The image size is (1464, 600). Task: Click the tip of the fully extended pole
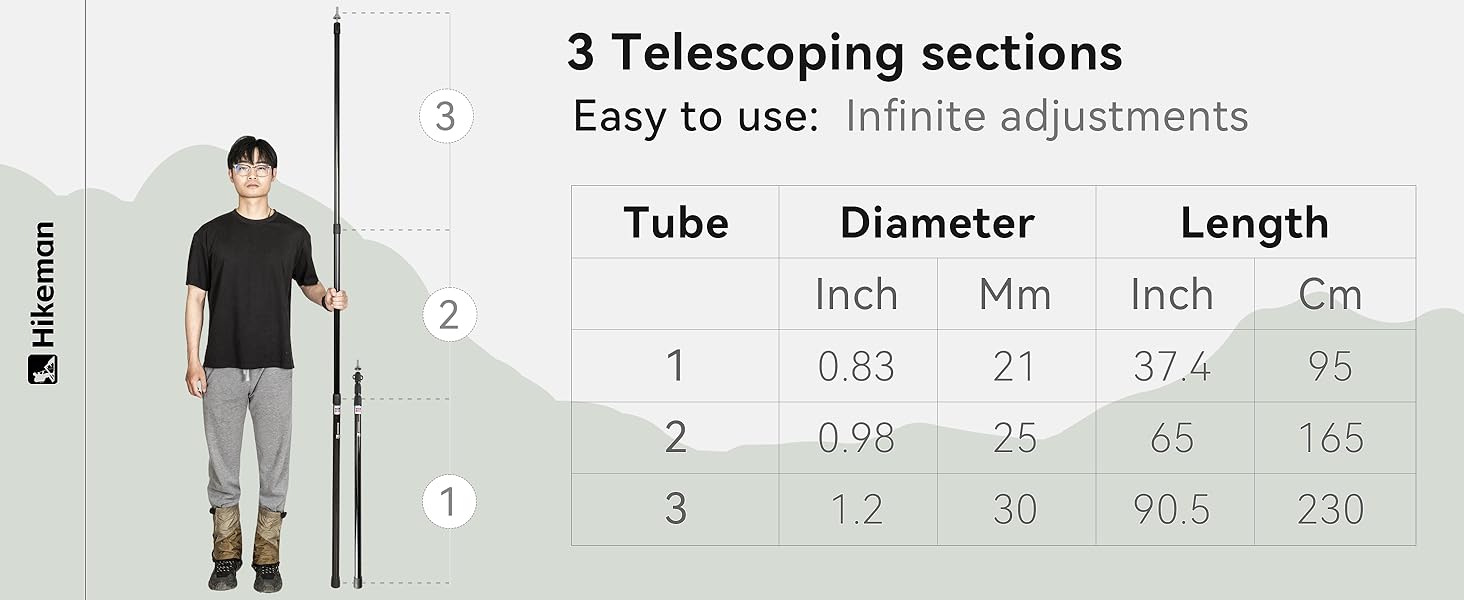point(336,14)
